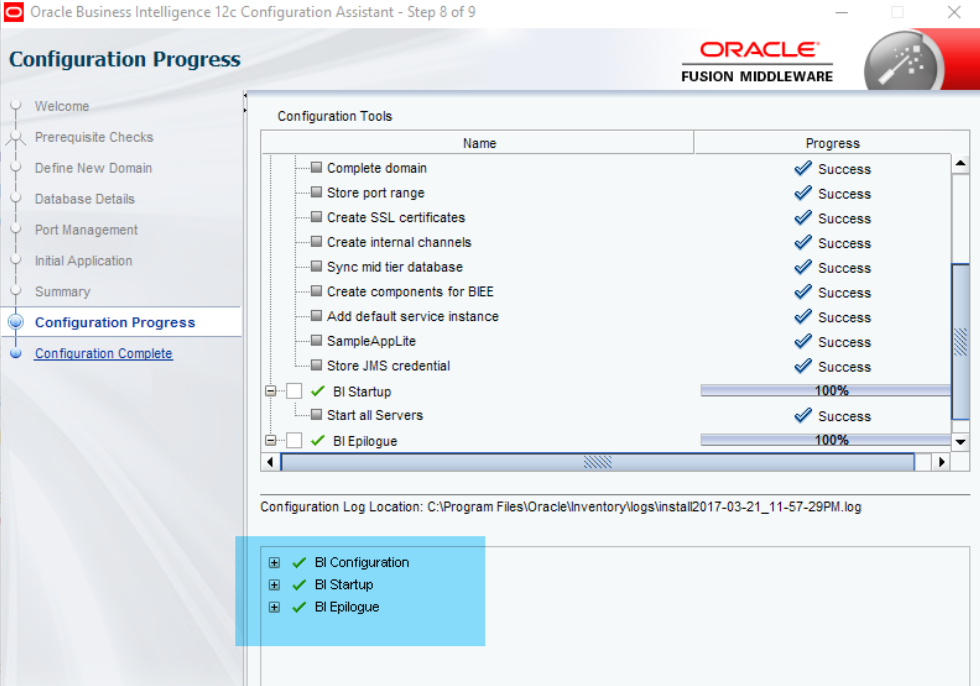
Task: Select the Configuration Progress step
Action: 115,322
